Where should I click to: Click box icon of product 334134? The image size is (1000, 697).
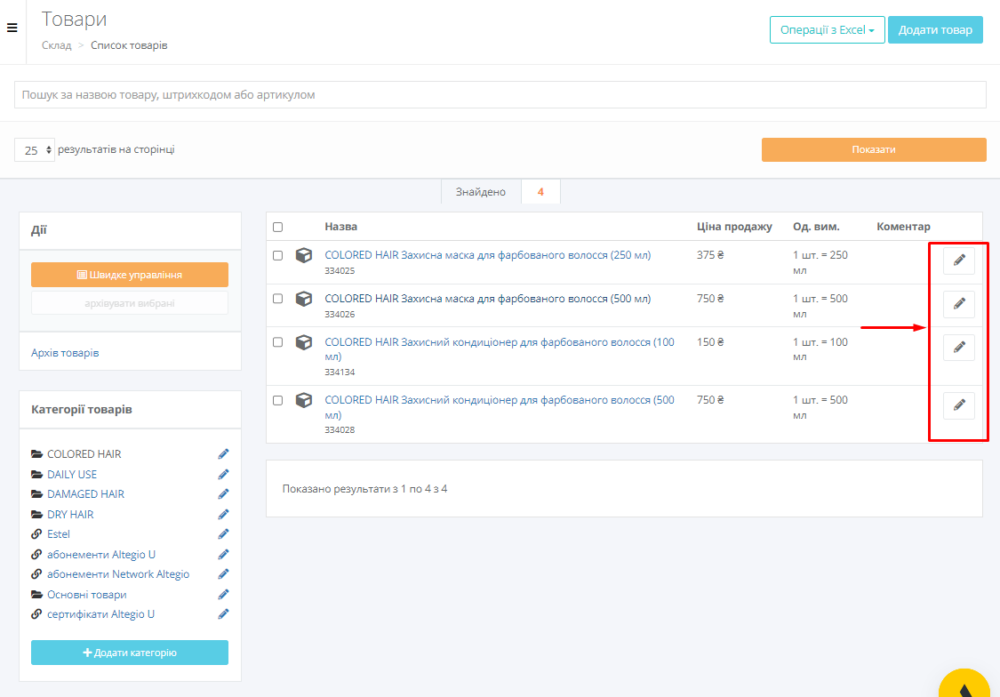304,342
